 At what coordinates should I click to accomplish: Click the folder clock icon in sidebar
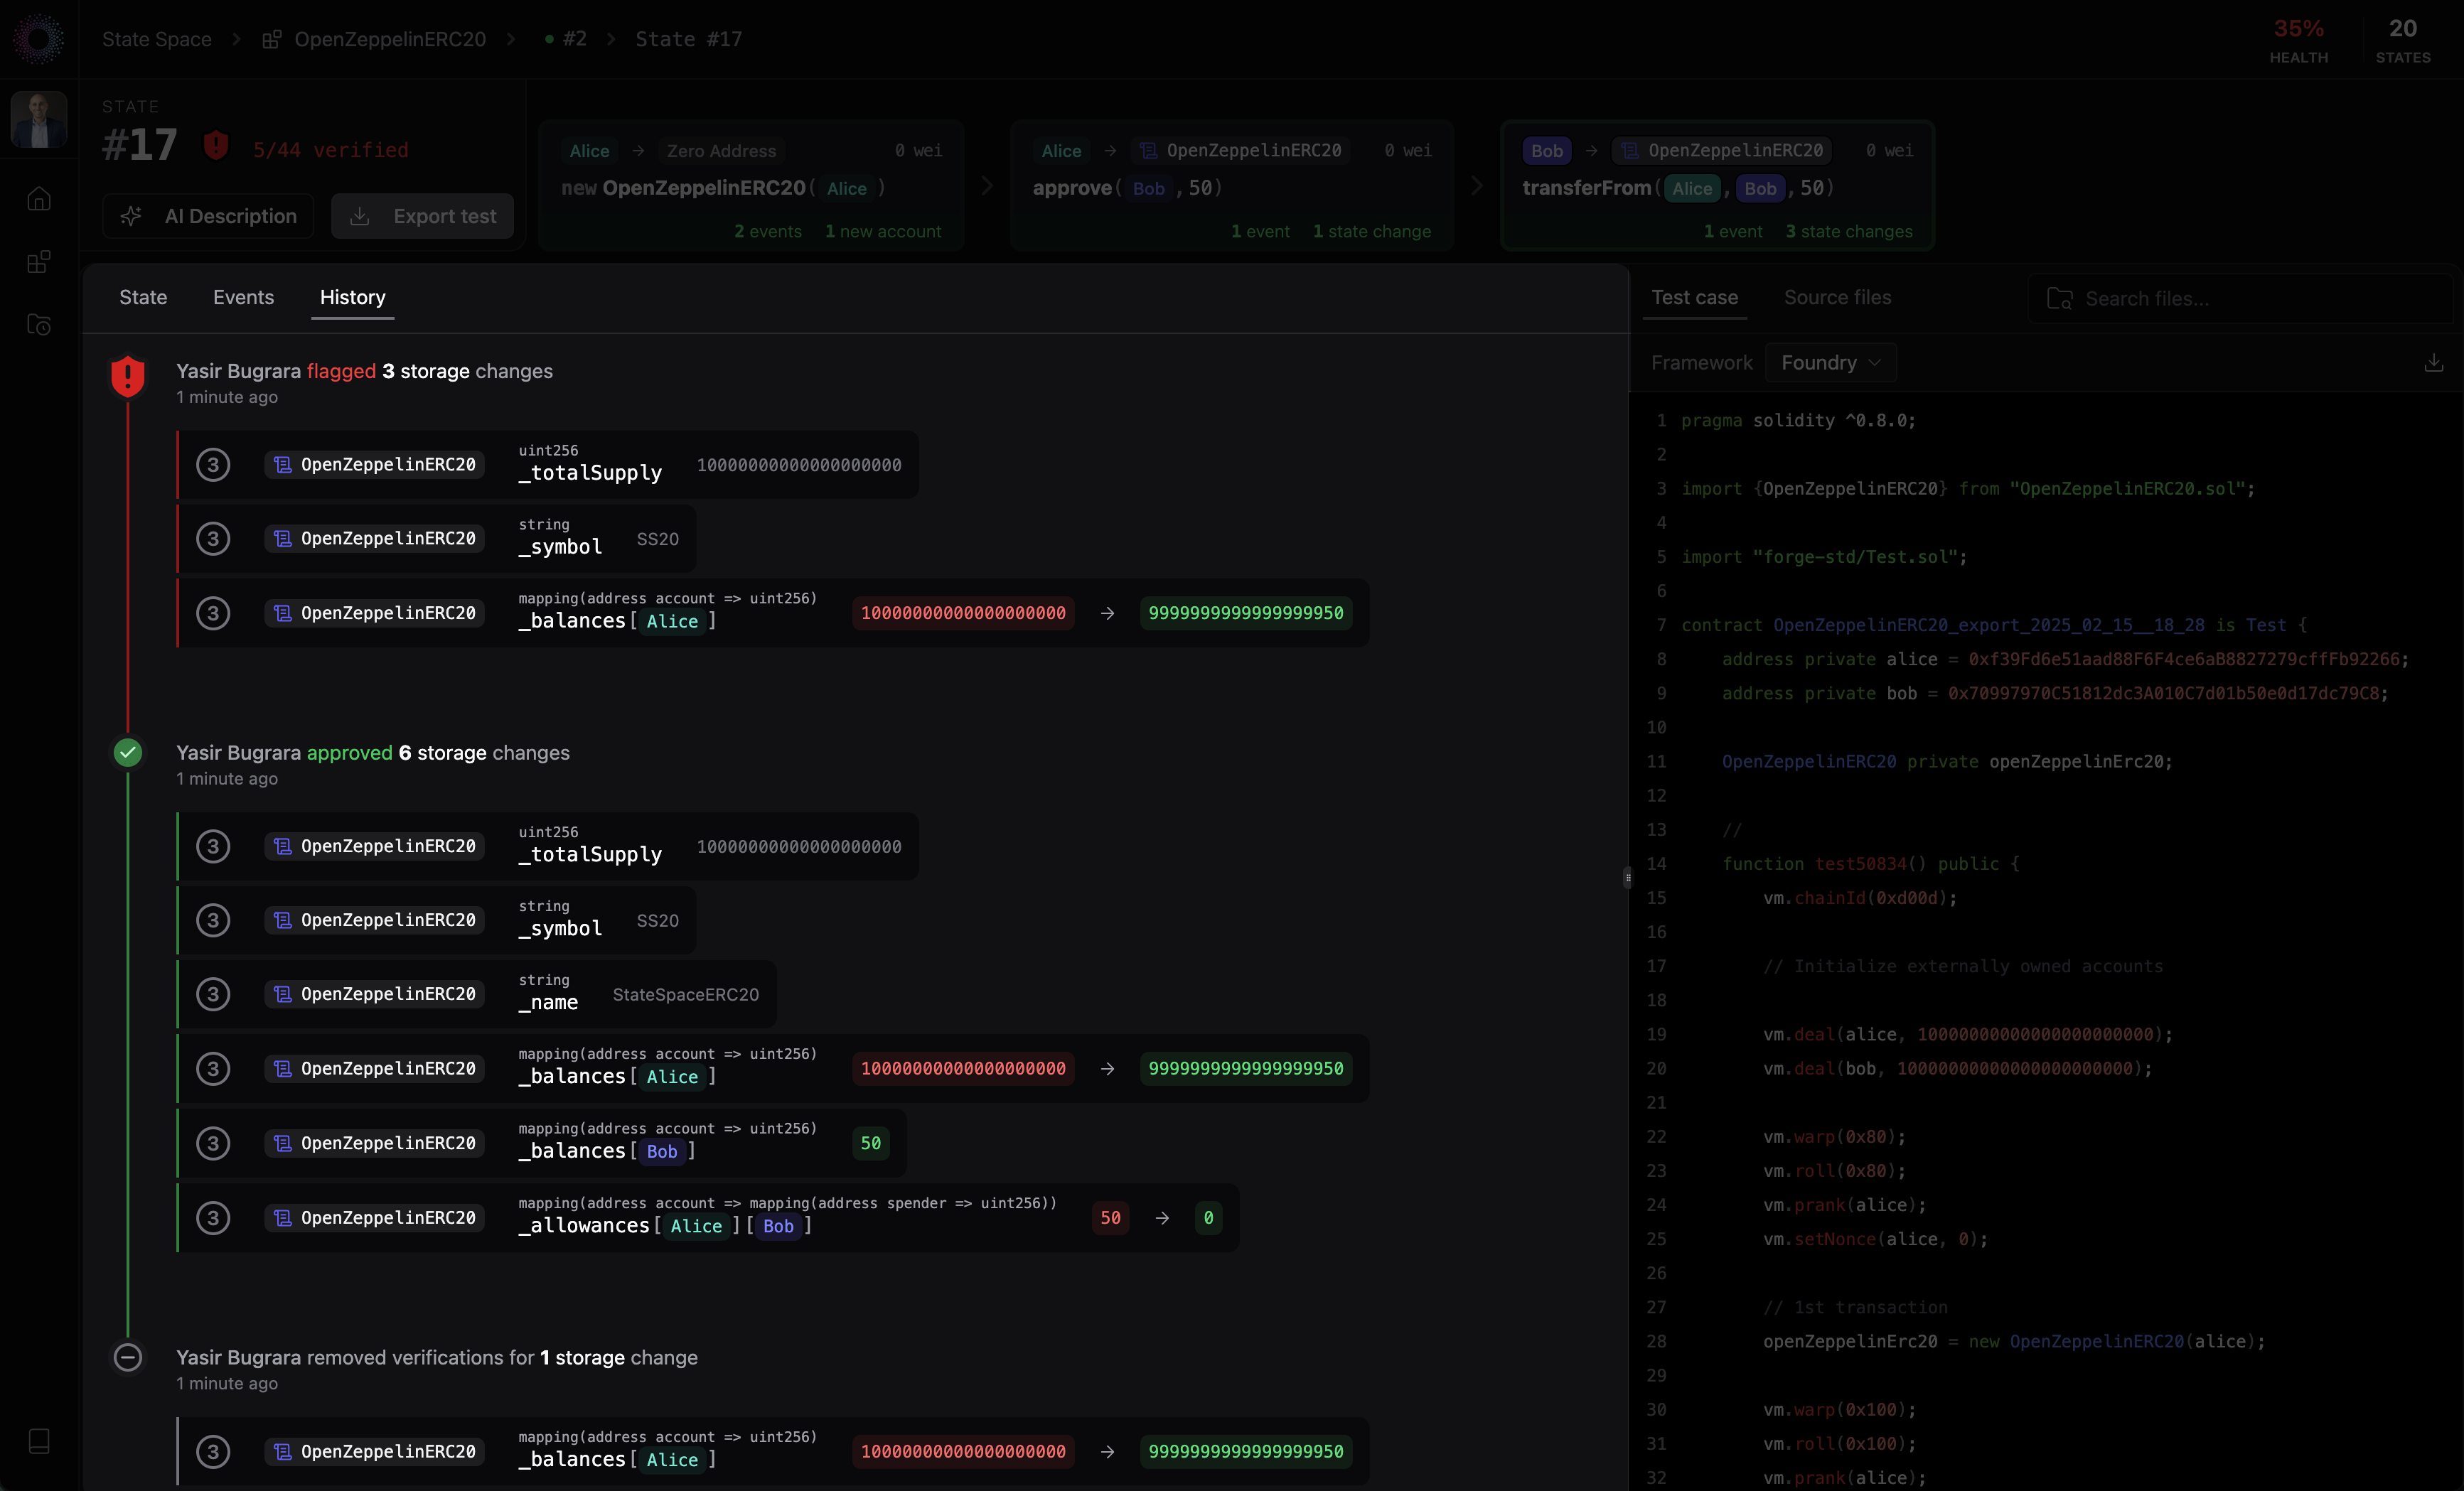coord(39,325)
